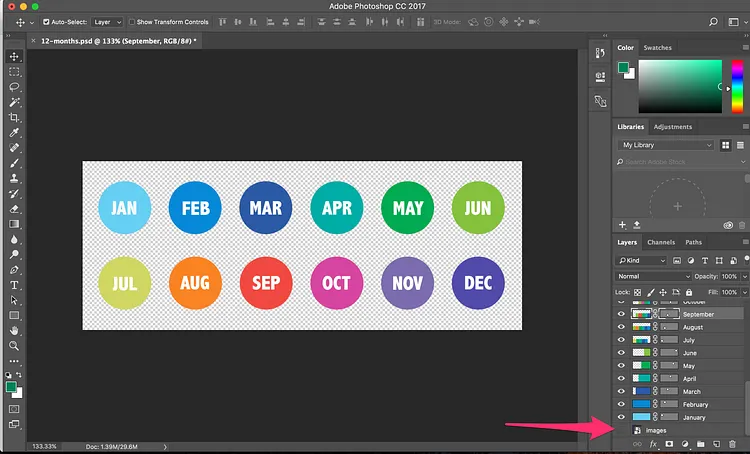Switch to the Adjustments tab
The width and height of the screenshot is (750, 454).
(673, 127)
